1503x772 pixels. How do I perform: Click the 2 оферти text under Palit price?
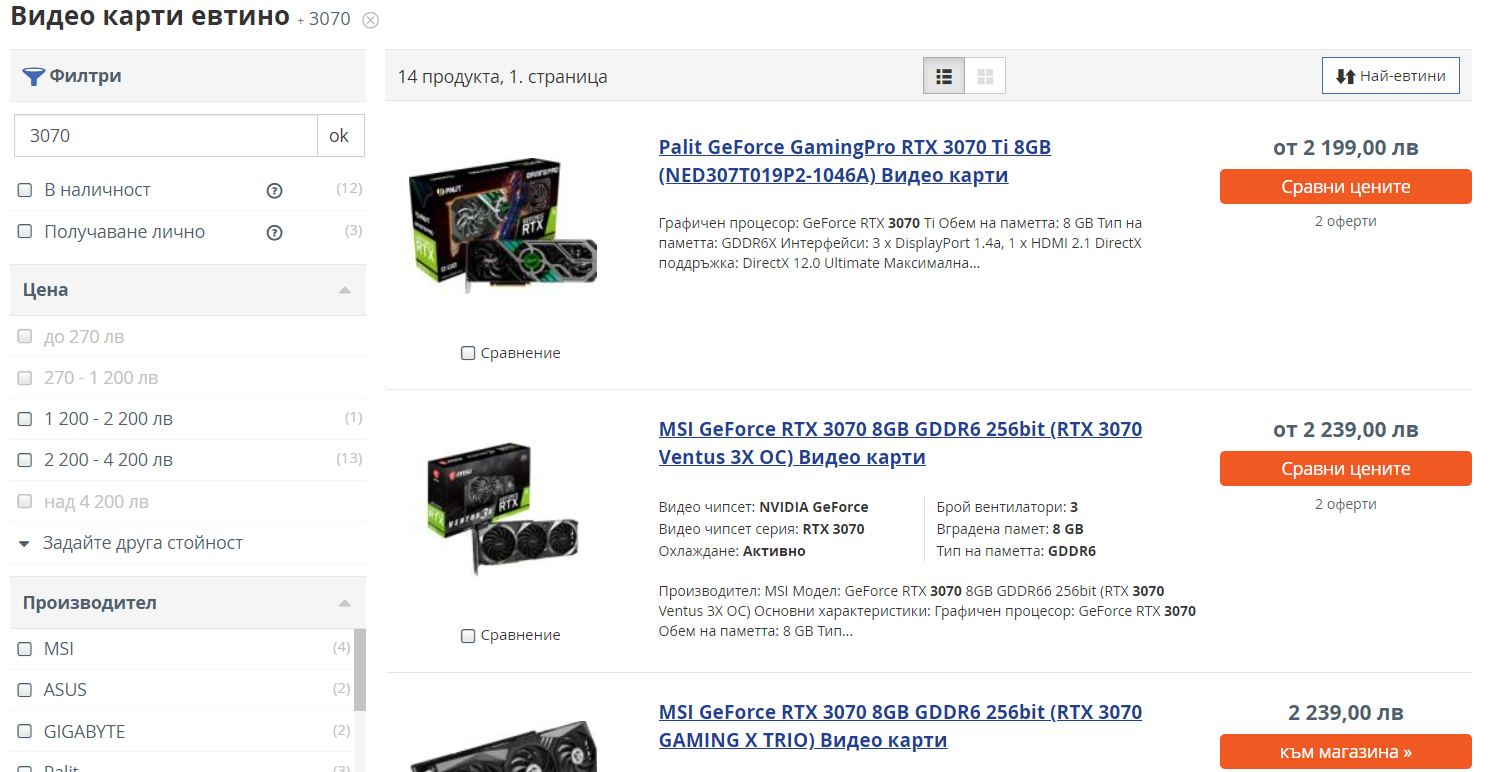pos(1345,221)
